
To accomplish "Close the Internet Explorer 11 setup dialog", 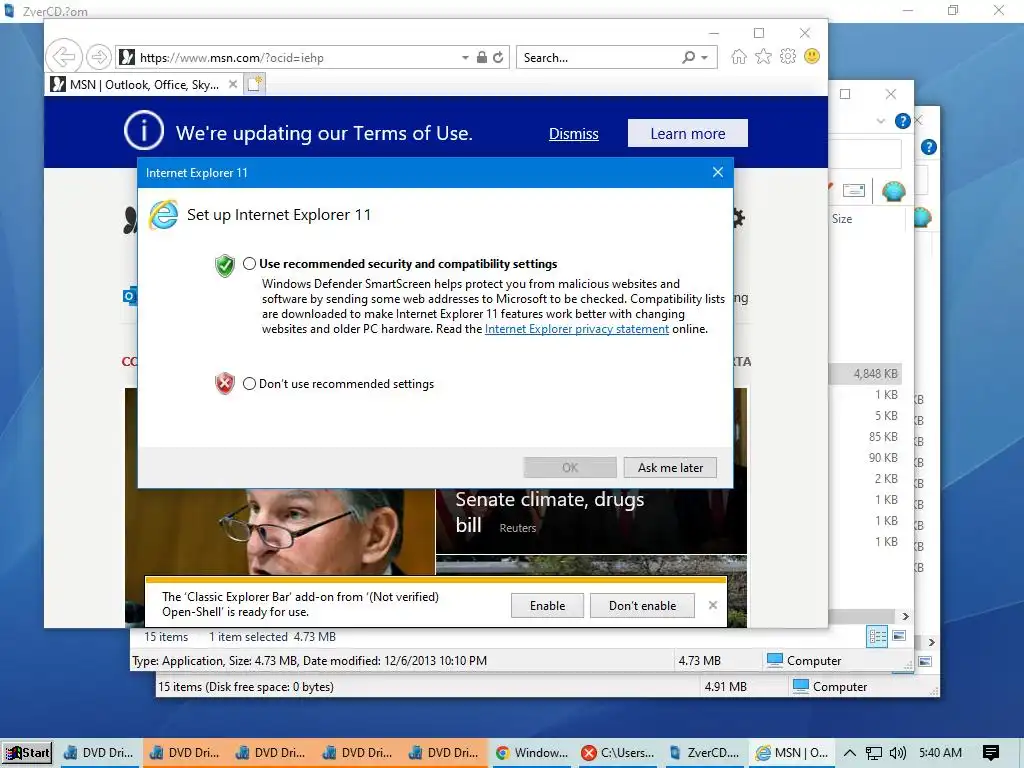I will tap(718, 172).
